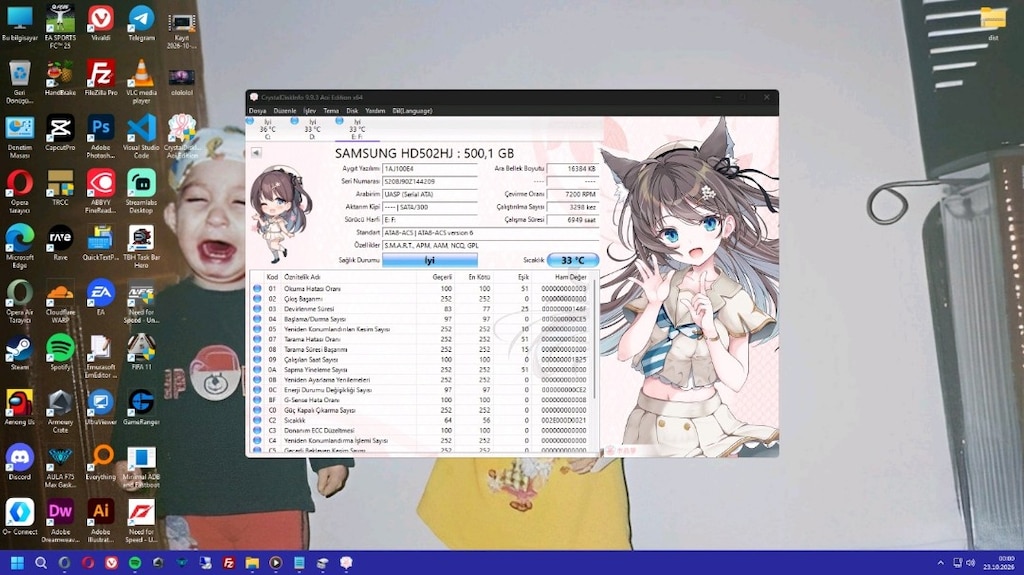
Task: Open Denetim Masası desktop icon
Action: (x=20, y=137)
